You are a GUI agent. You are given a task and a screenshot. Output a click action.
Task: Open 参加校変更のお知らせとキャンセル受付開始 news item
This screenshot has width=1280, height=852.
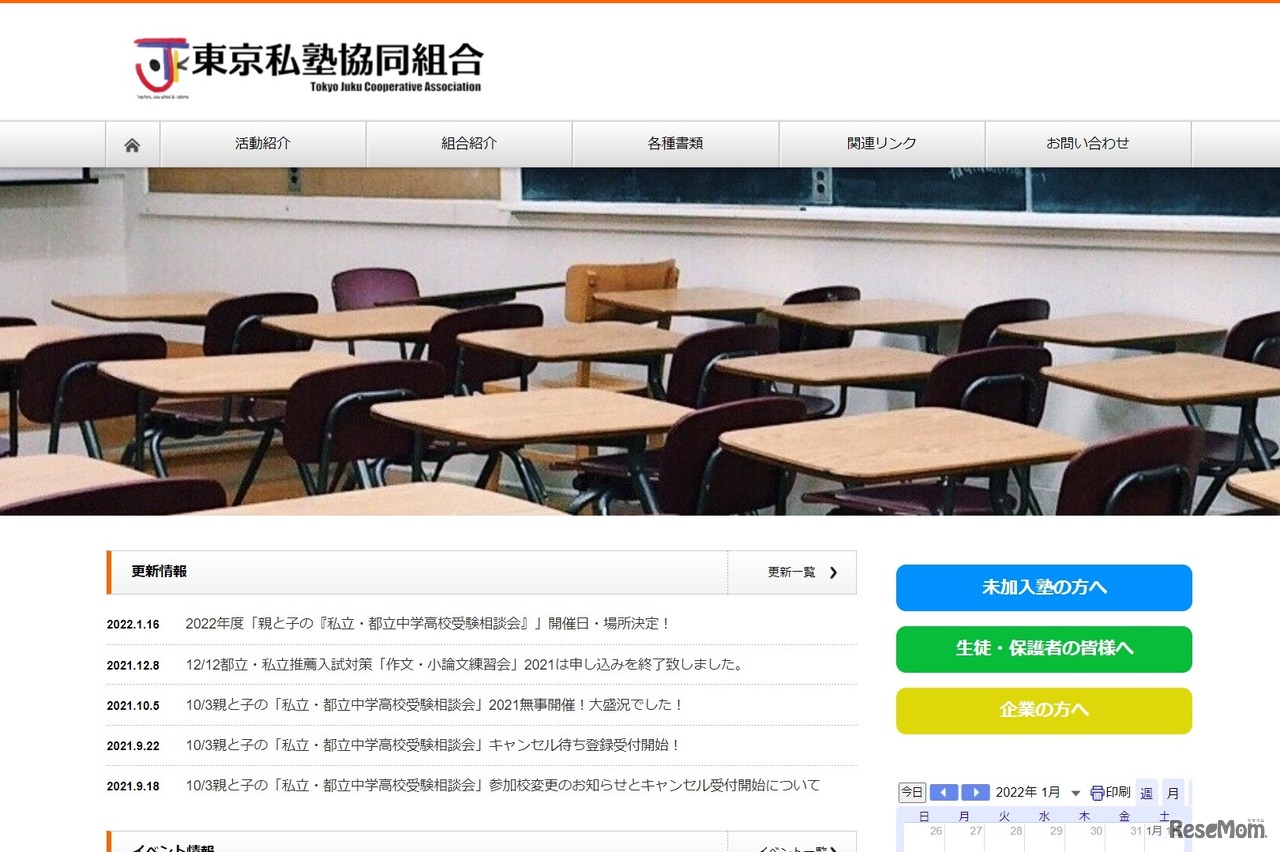point(503,786)
